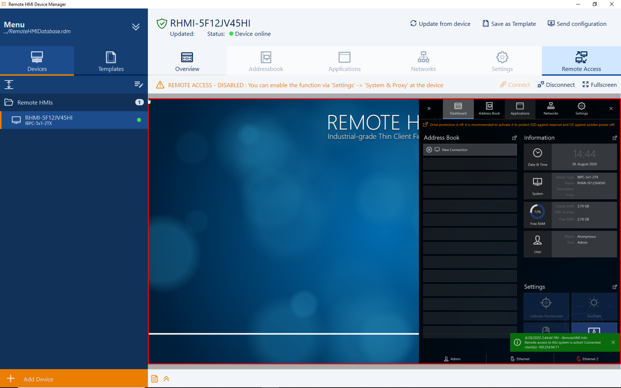Click Disconnect remote session

(556, 85)
